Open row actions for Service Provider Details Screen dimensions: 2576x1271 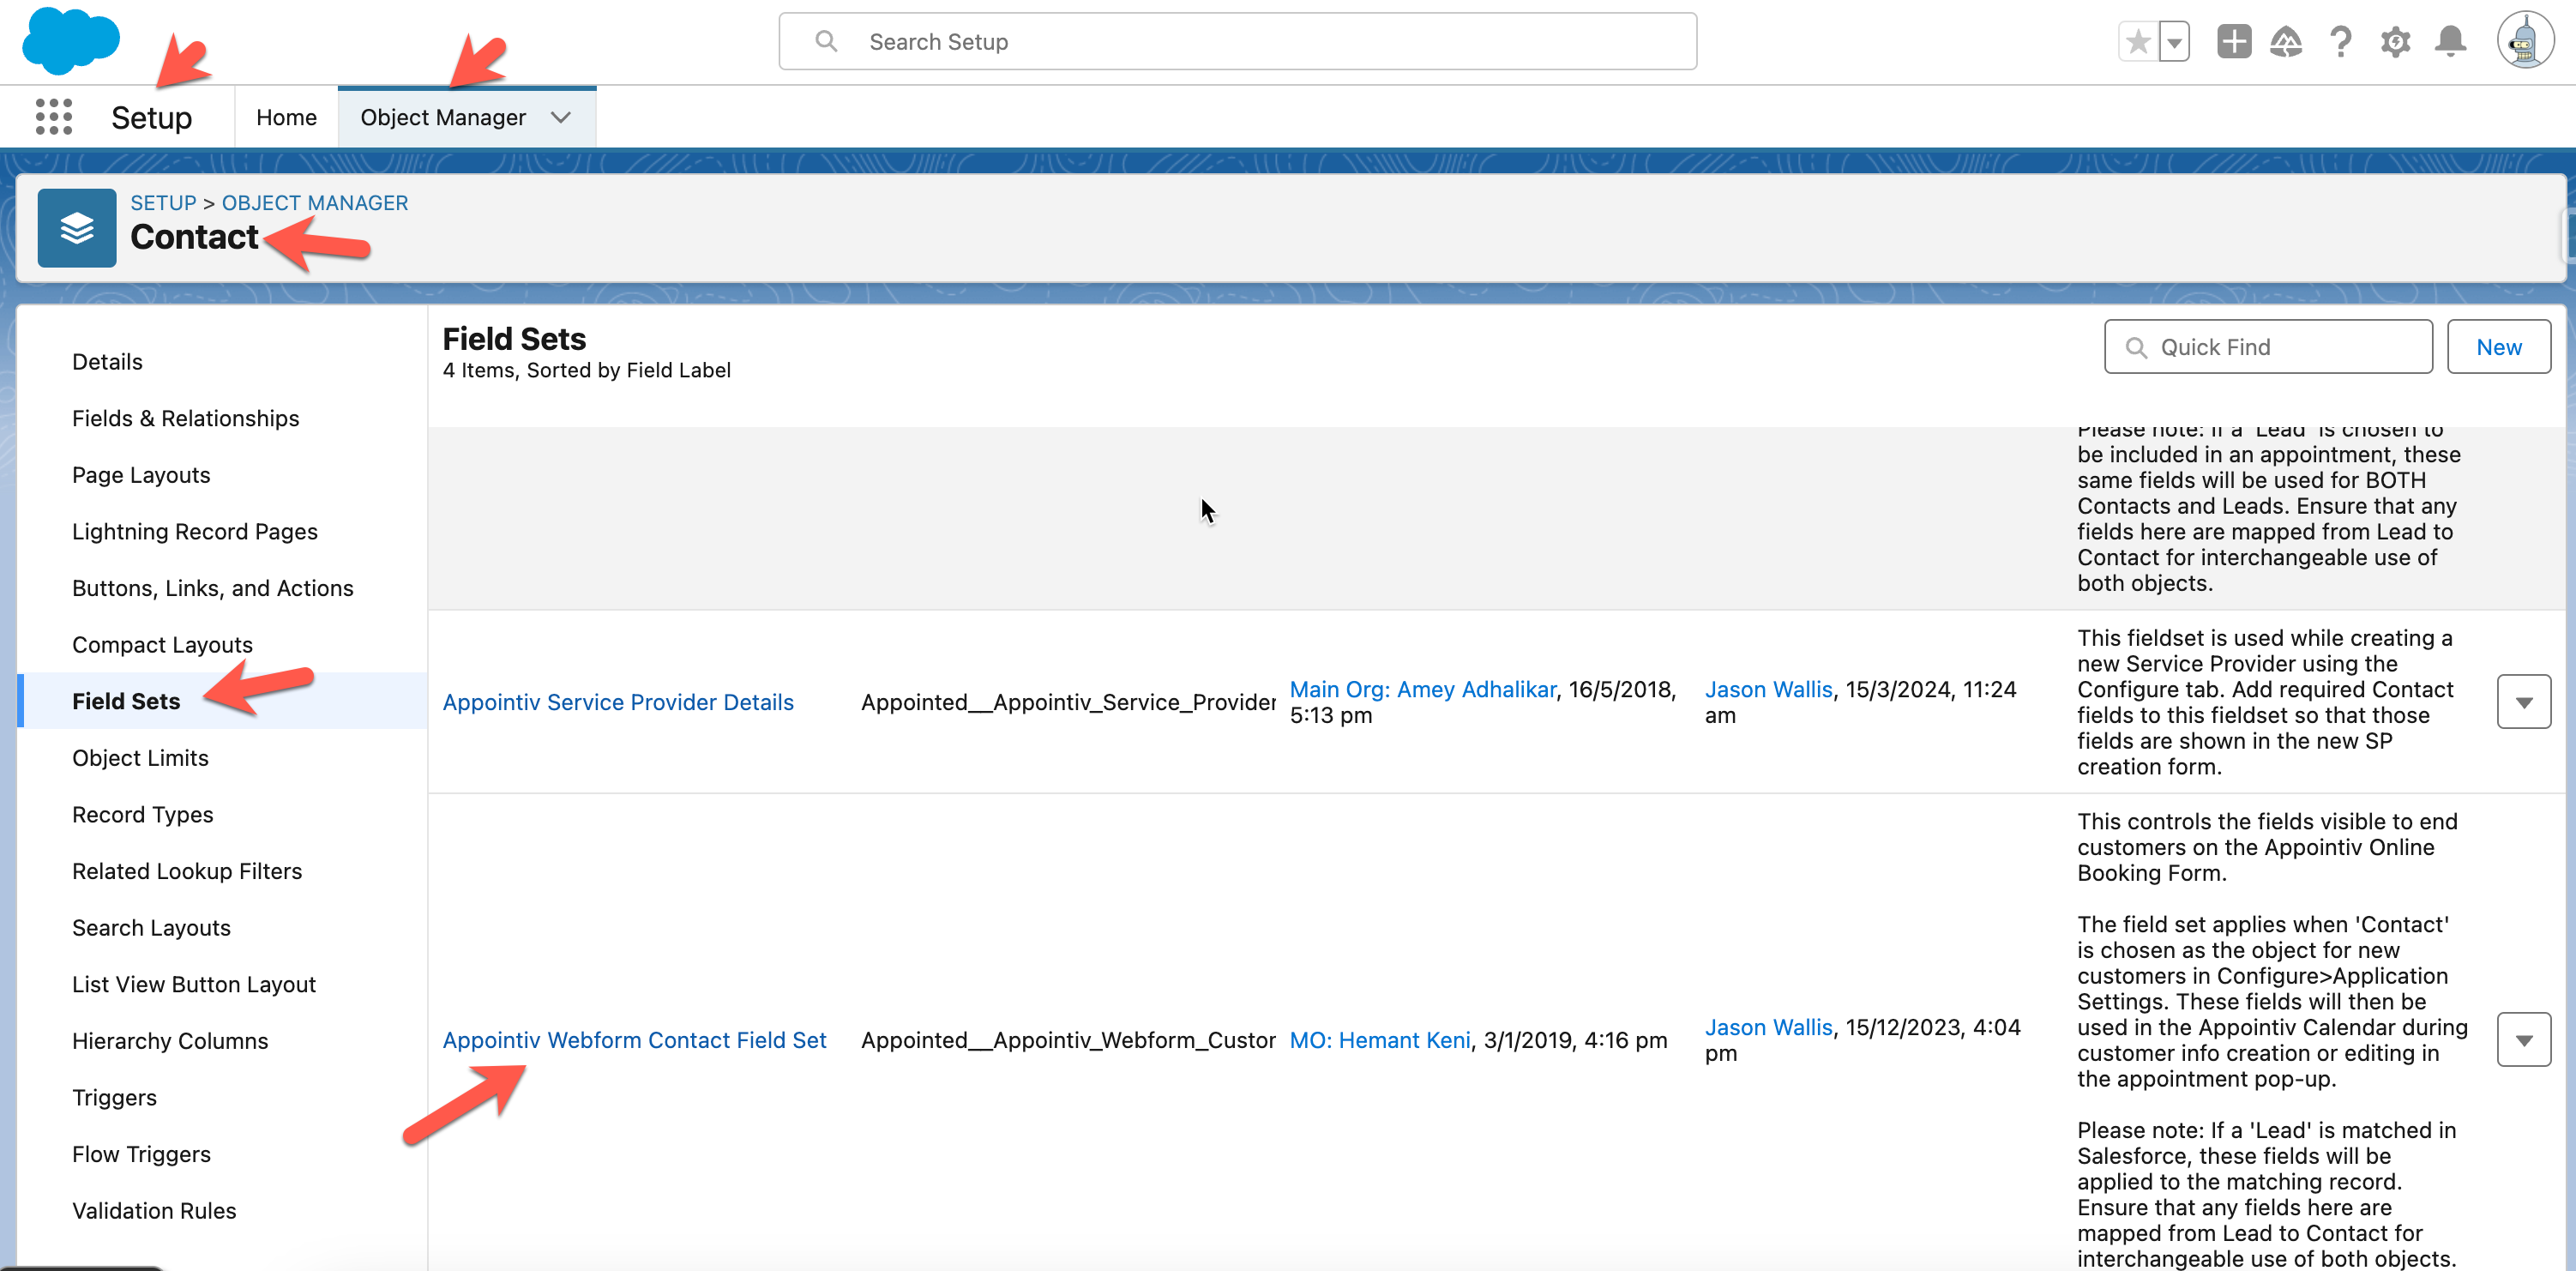click(2523, 702)
